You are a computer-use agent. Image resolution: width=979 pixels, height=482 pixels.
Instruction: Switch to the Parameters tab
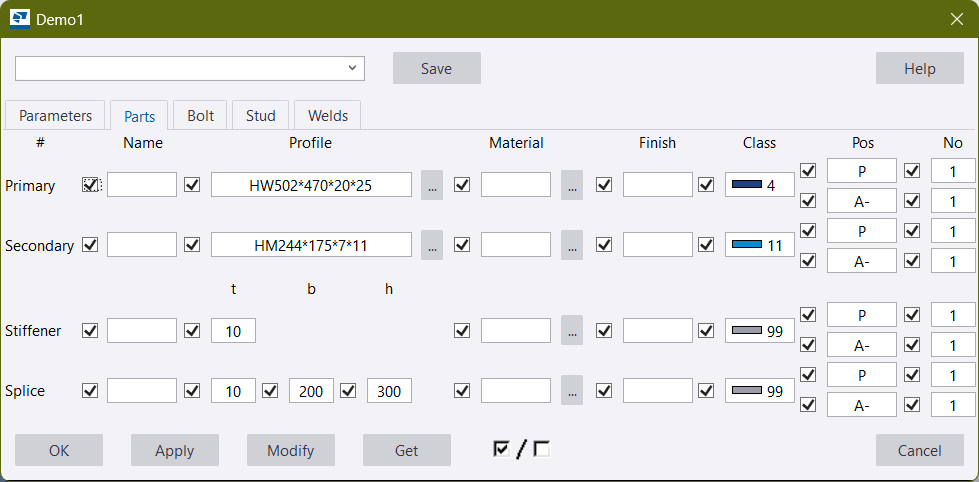pyautogui.click(x=56, y=116)
